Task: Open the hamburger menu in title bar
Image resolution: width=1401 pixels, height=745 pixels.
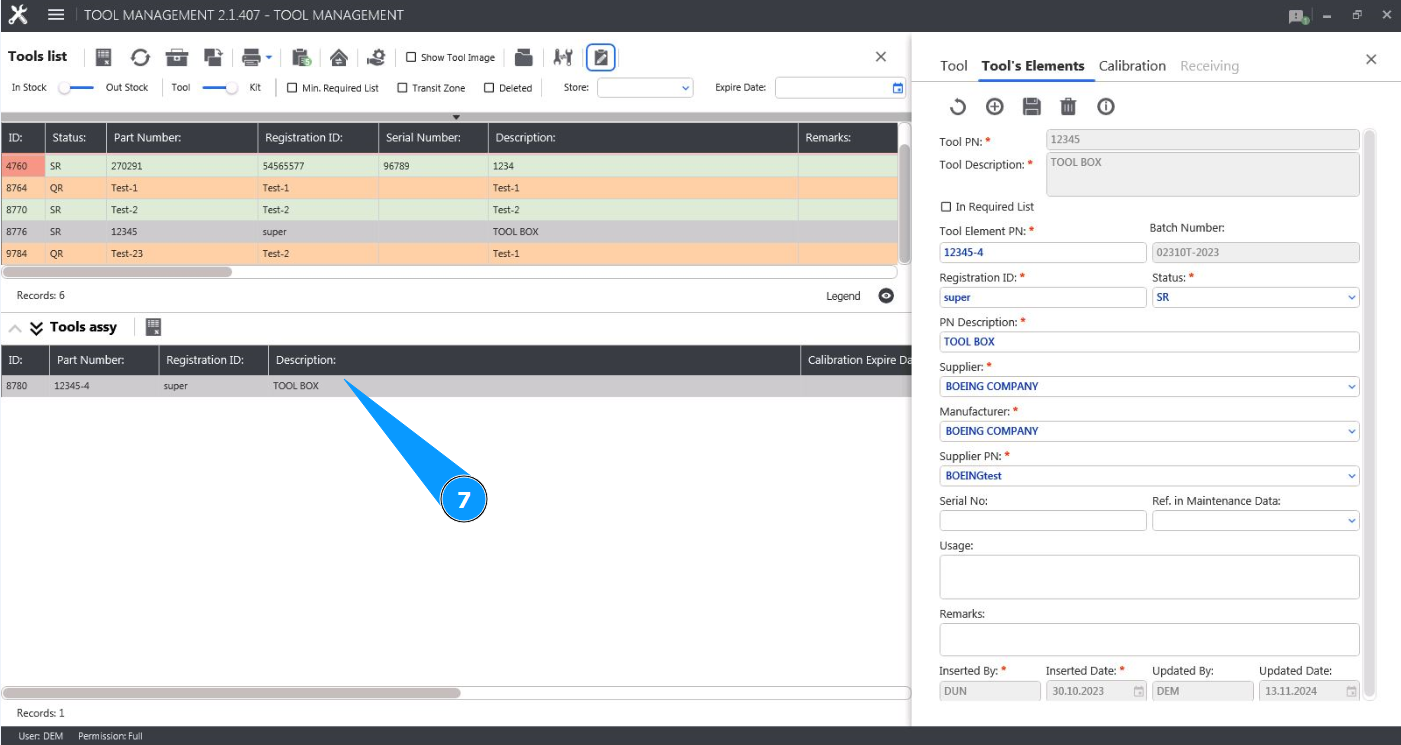Action: [x=56, y=15]
